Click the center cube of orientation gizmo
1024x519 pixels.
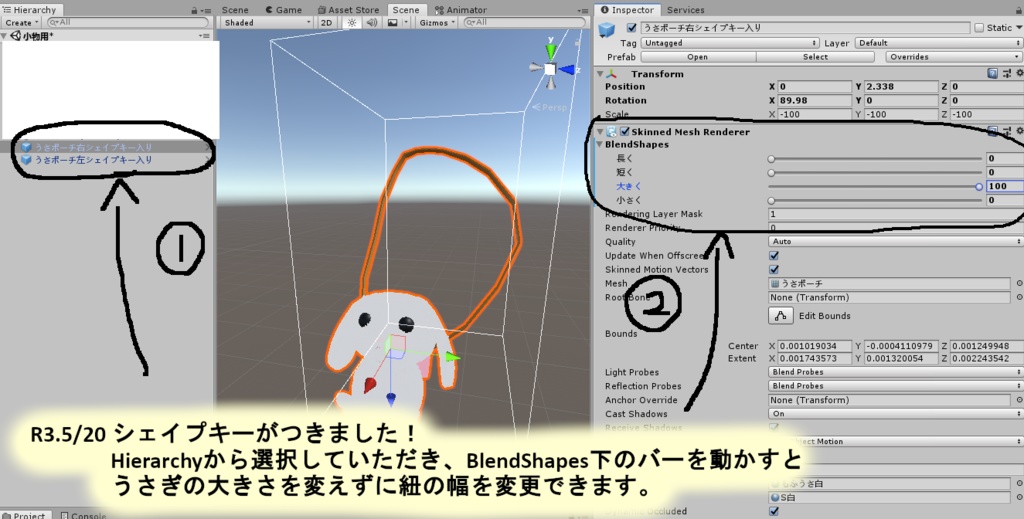[551, 69]
